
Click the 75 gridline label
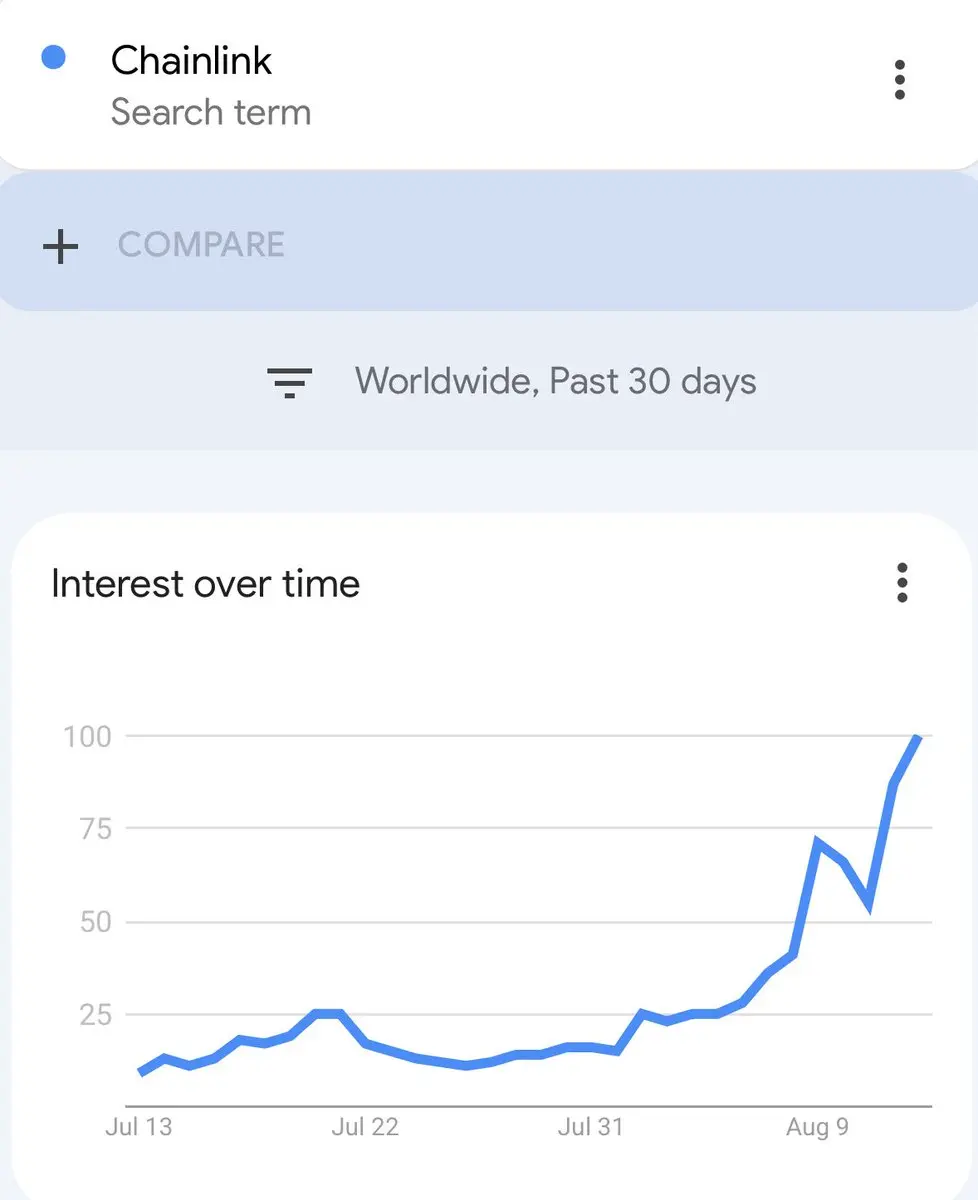point(95,828)
